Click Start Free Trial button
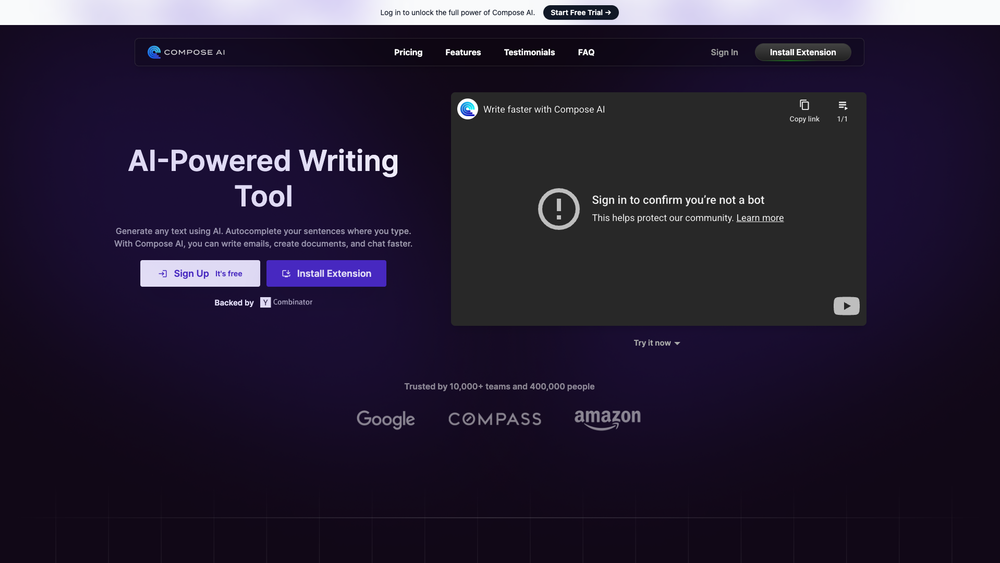1000x563 pixels. 580,12
